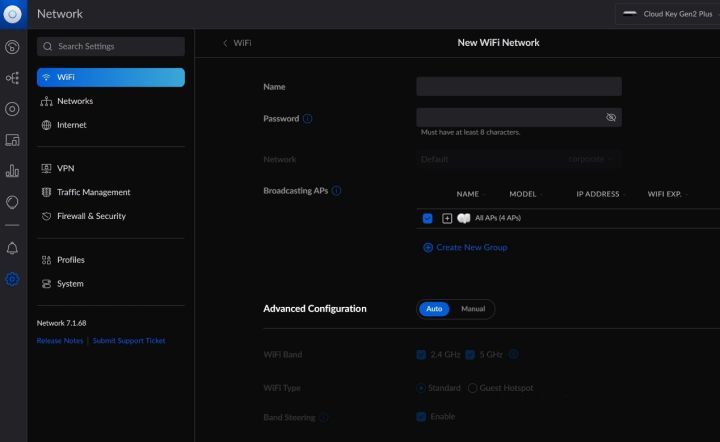Click the Firewall & Security shield icon
This screenshot has width=720, height=442.
point(46,216)
